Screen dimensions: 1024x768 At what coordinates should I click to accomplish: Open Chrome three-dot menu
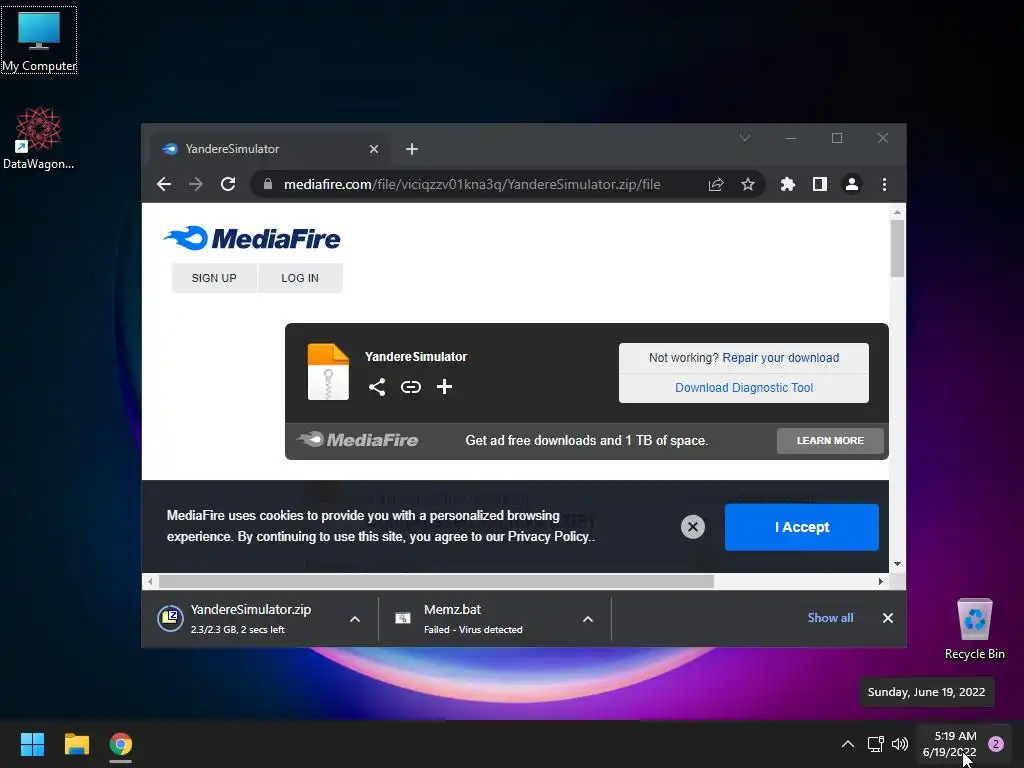click(884, 184)
